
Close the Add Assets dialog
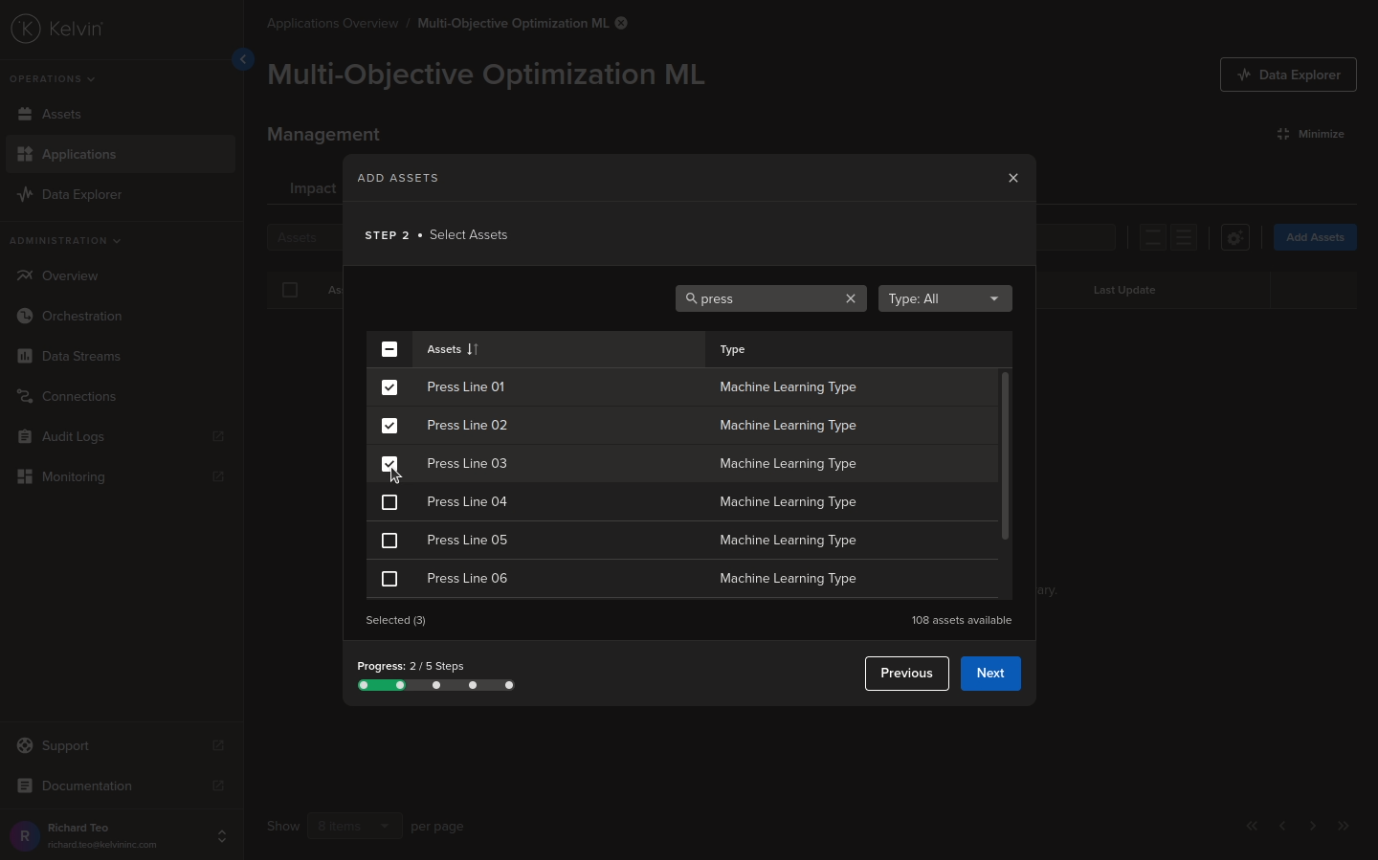[1013, 178]
